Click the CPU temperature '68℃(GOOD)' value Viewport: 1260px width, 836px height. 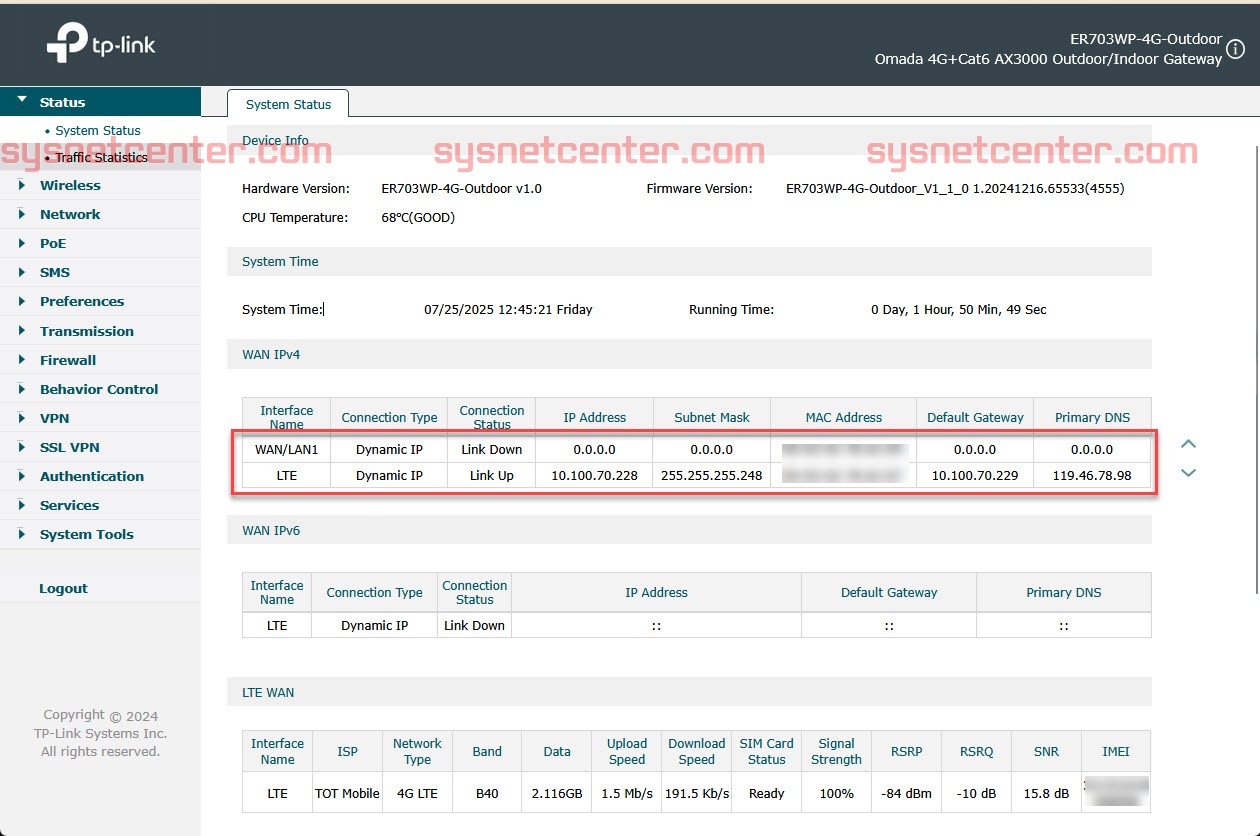[418, 217]
